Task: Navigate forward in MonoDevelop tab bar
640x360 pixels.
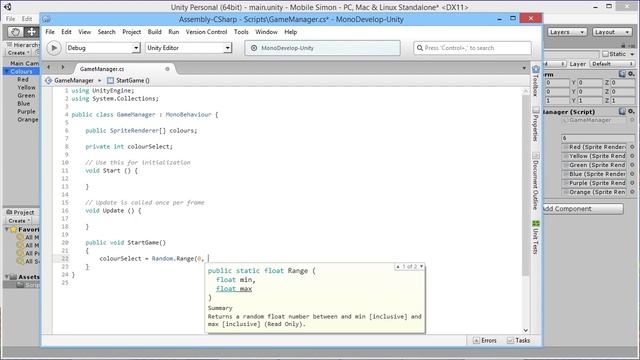Action: coord(63,67)
